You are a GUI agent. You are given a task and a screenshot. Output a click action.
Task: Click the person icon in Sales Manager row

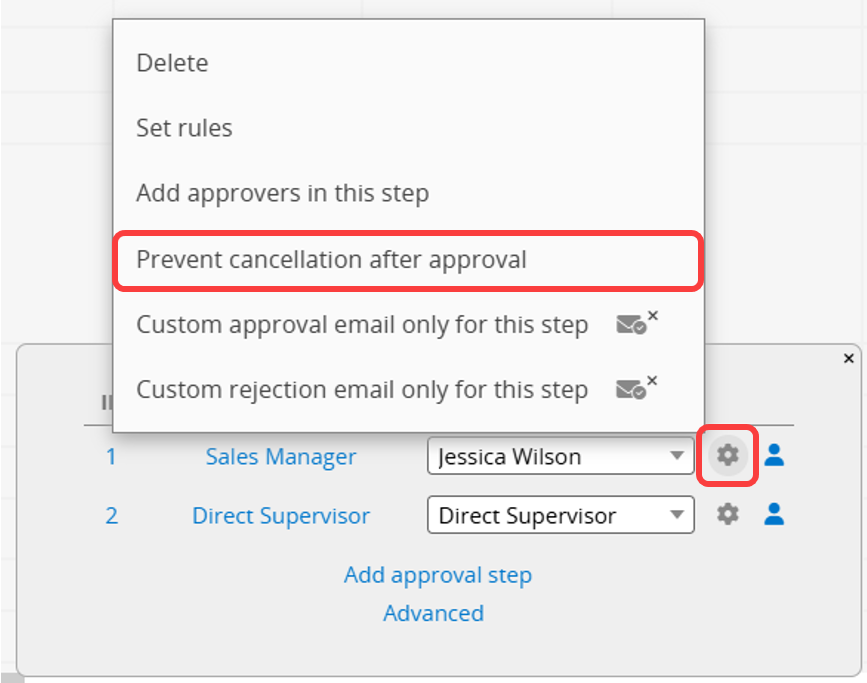(x=774, y=455)
